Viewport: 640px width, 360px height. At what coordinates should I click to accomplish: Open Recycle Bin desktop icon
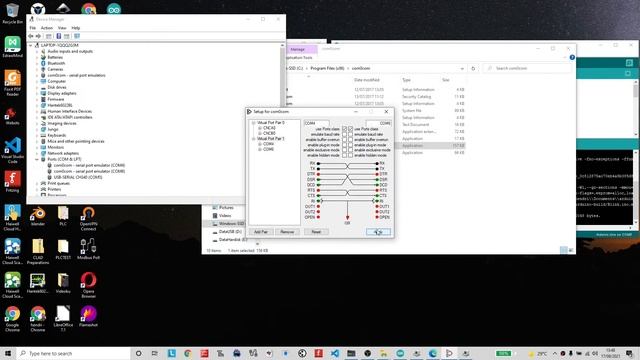point(12,13)
